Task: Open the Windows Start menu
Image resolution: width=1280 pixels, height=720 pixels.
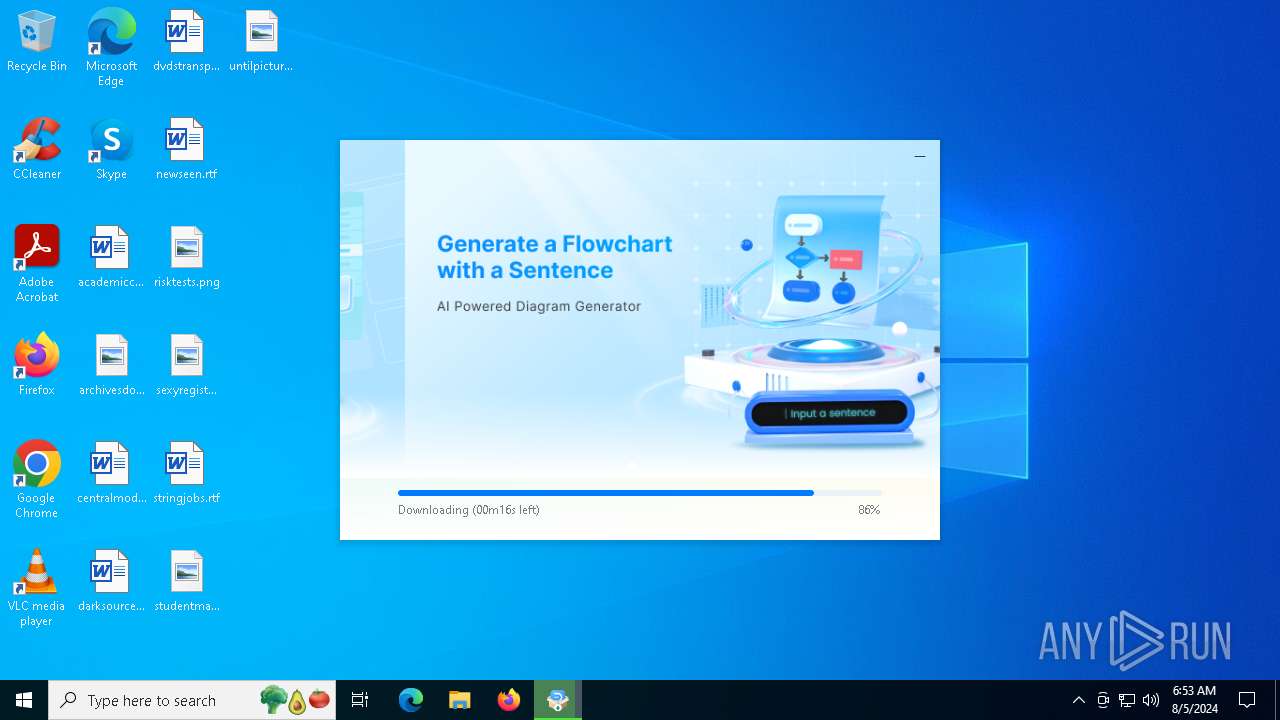Action: point(24,700)
